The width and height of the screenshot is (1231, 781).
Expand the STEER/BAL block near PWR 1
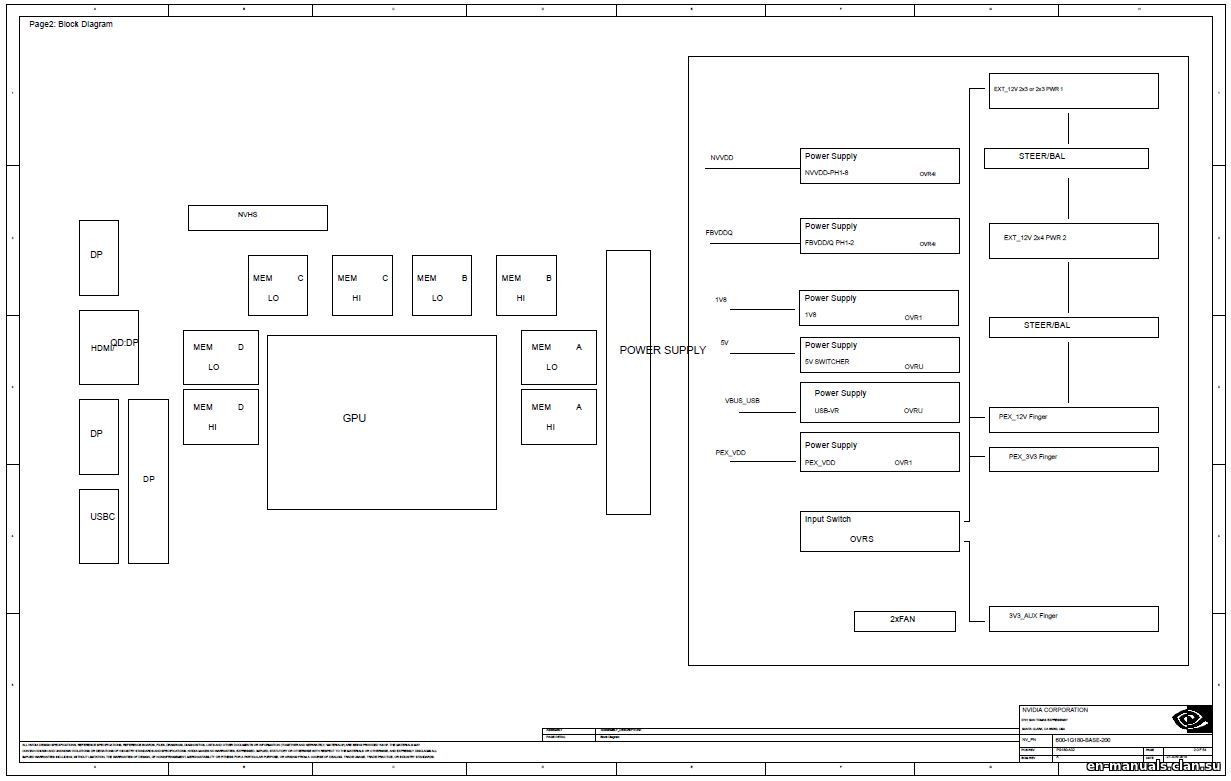(x=1066, y=157)
